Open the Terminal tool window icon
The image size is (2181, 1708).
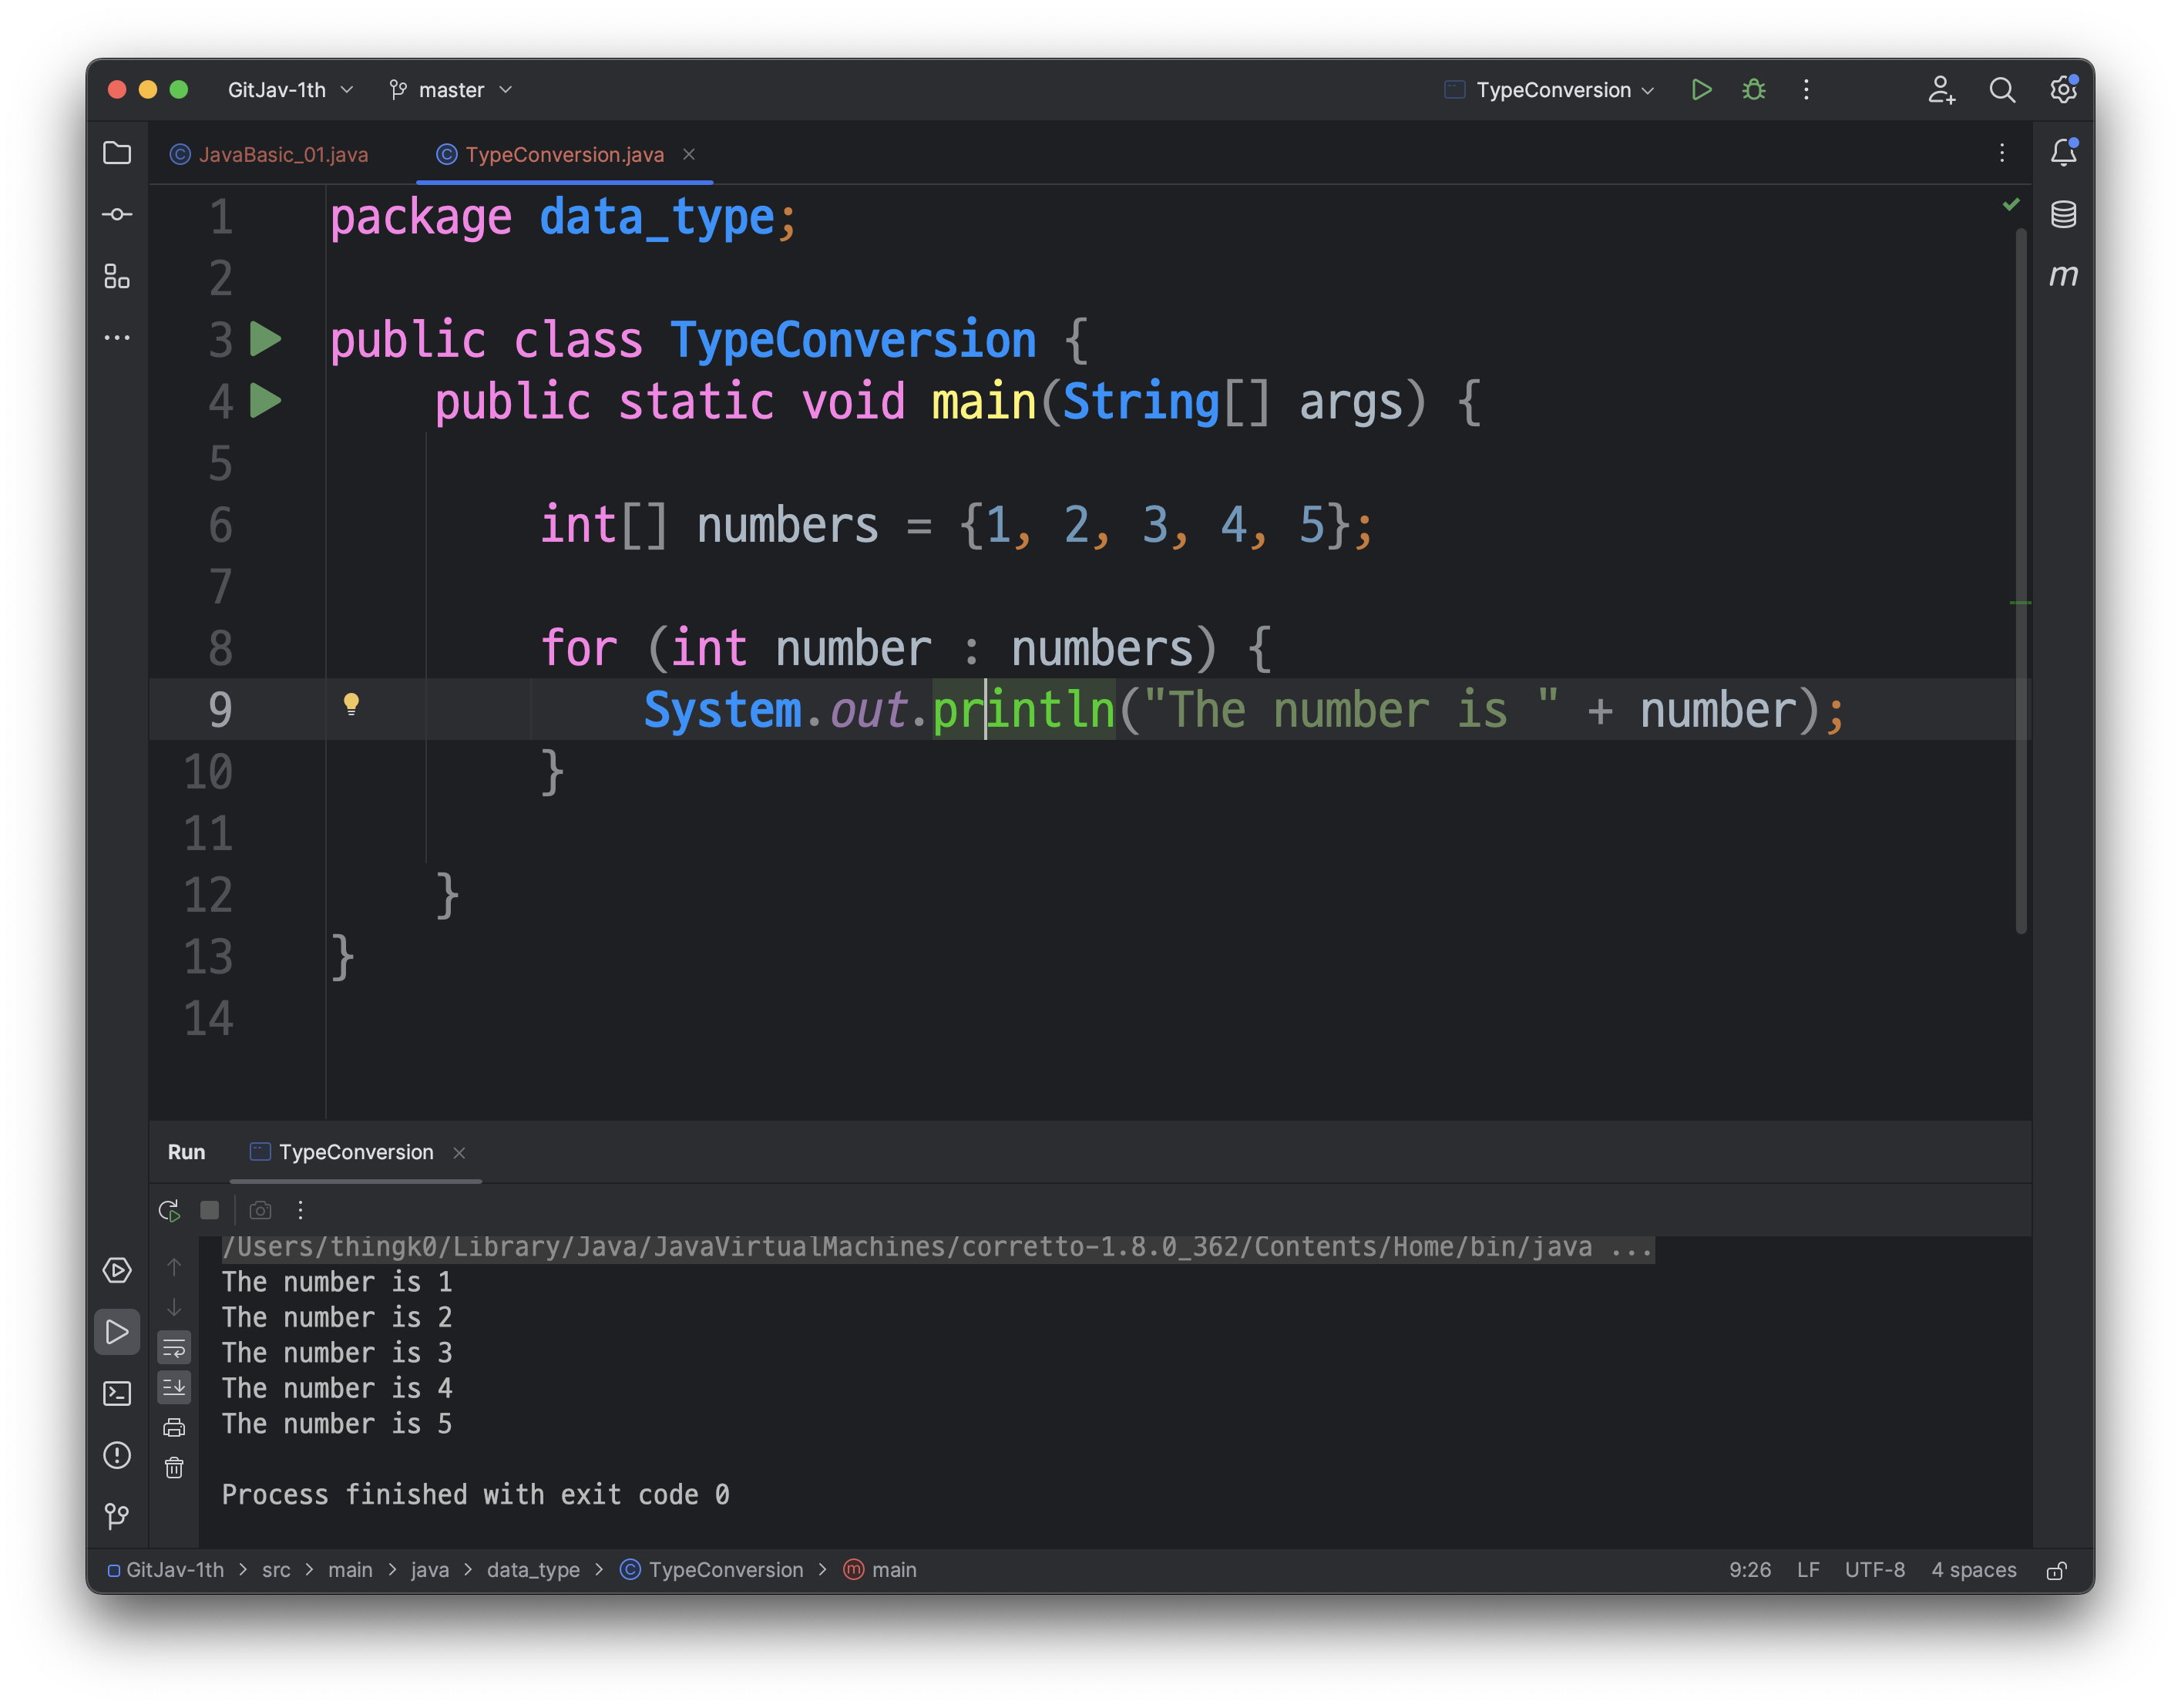pos(117,1393)
